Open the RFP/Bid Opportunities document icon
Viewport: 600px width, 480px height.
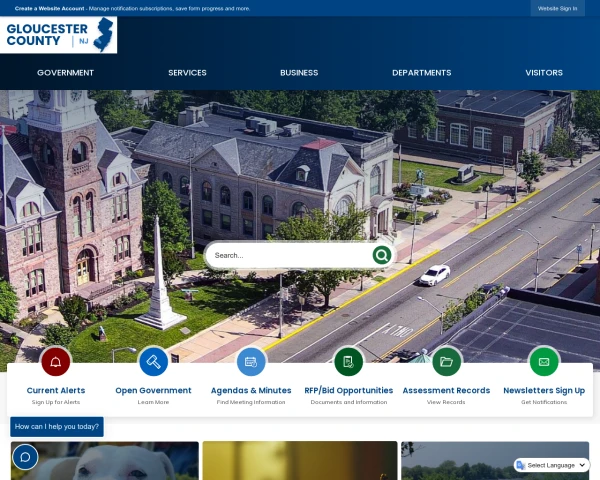(x=348, y=361)
